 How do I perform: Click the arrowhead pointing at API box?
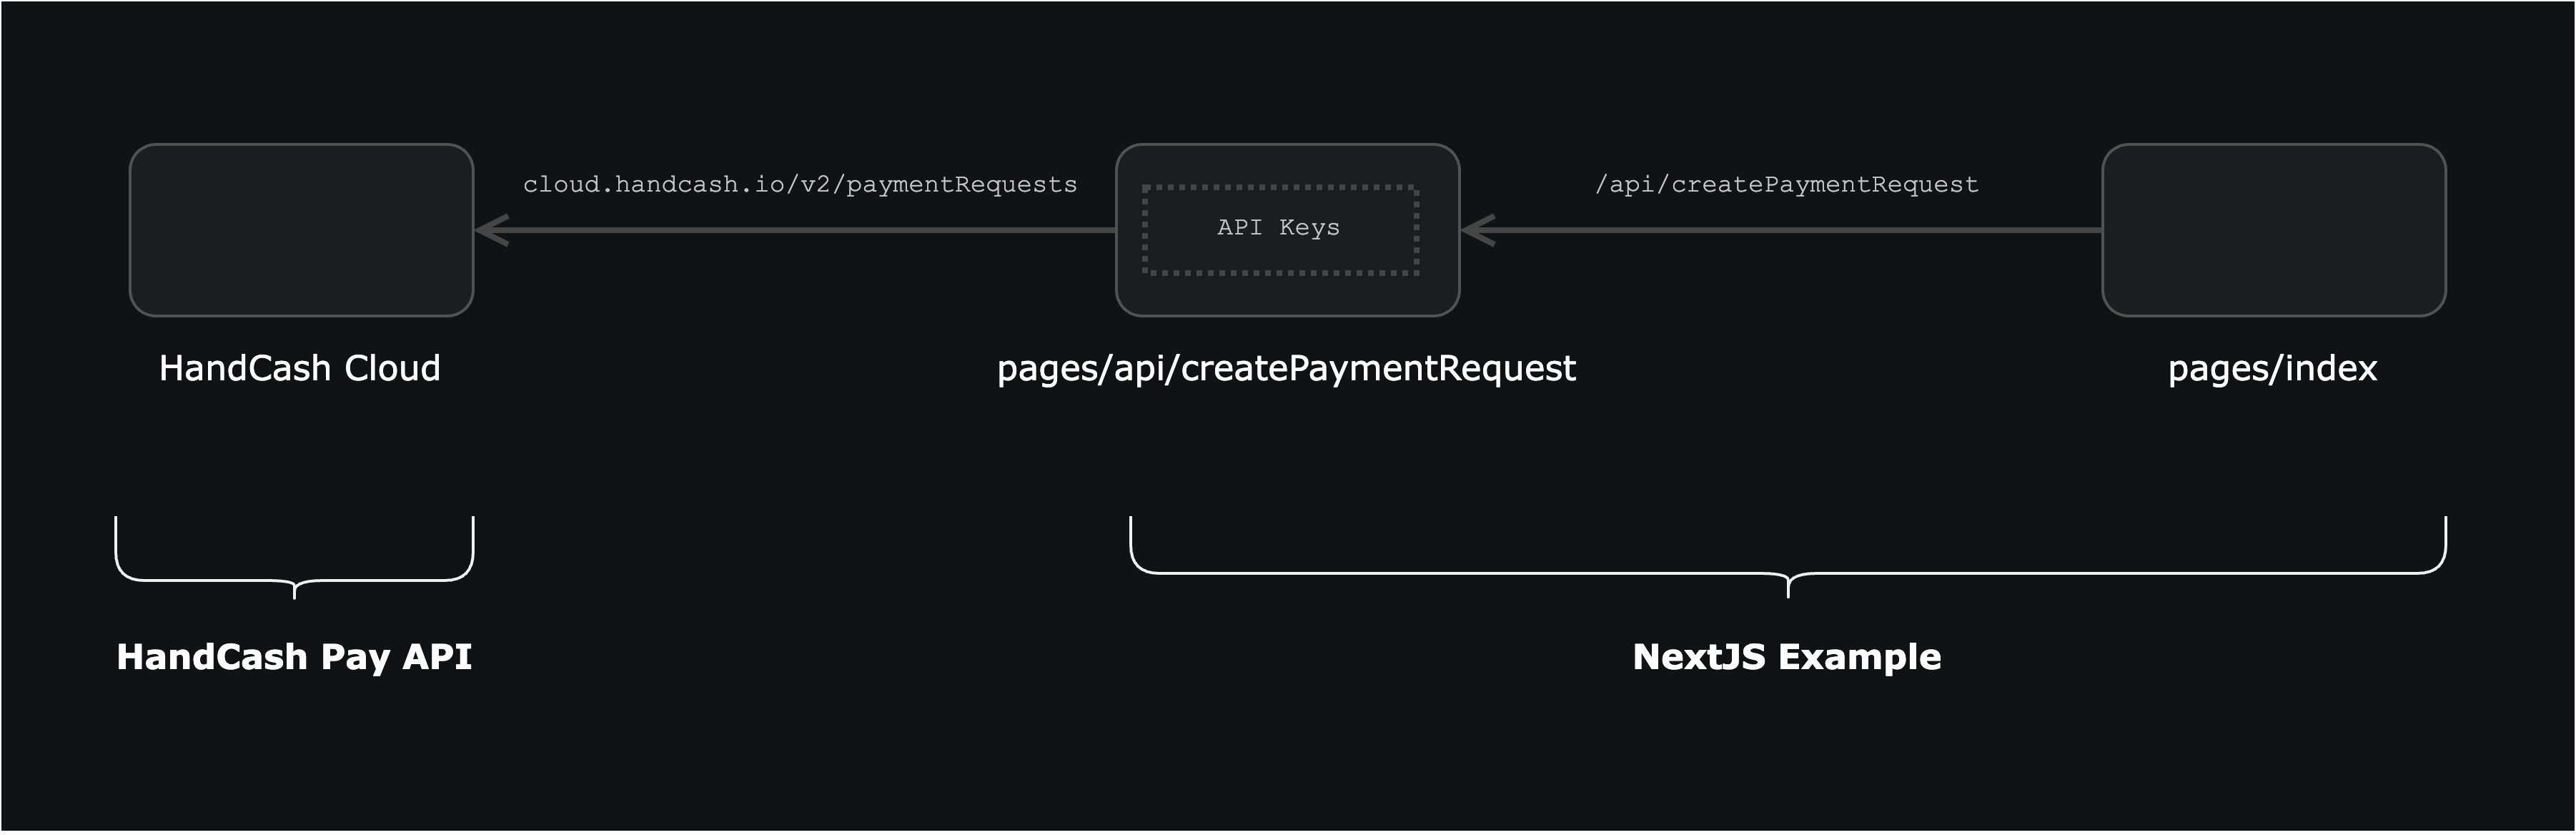pos(1476,230)
